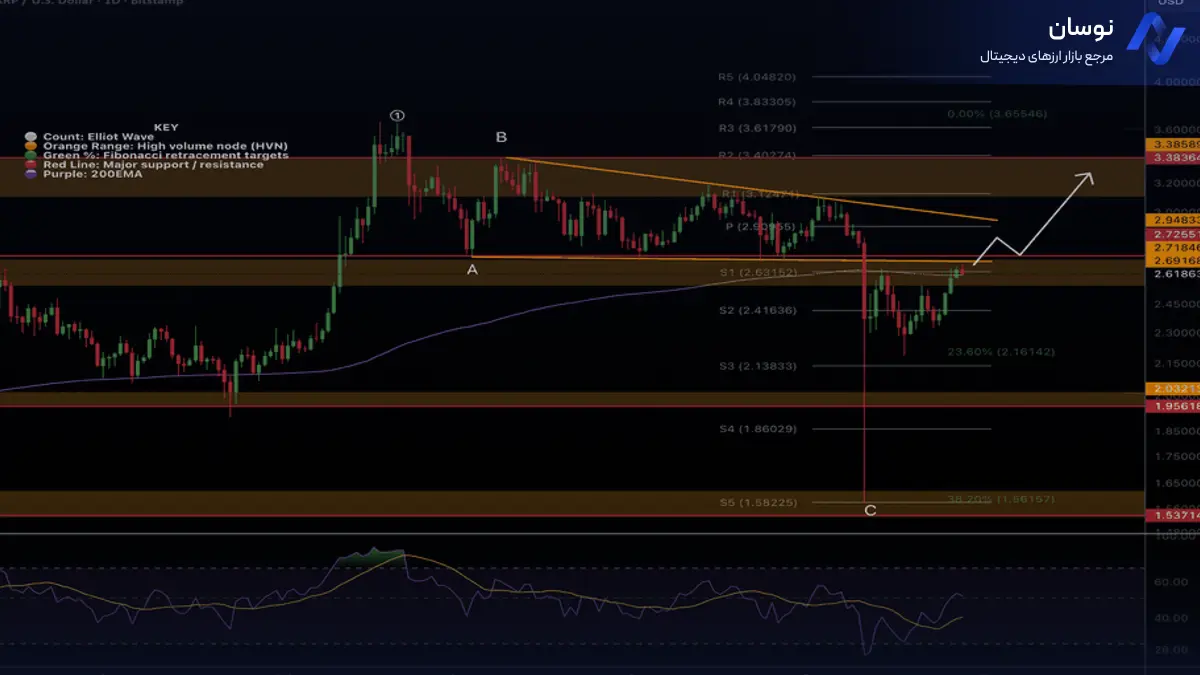Screen dimensions: 1200x675
Task: Click the white Elliot Wave legend dot
Action: (x=30, y=137)
